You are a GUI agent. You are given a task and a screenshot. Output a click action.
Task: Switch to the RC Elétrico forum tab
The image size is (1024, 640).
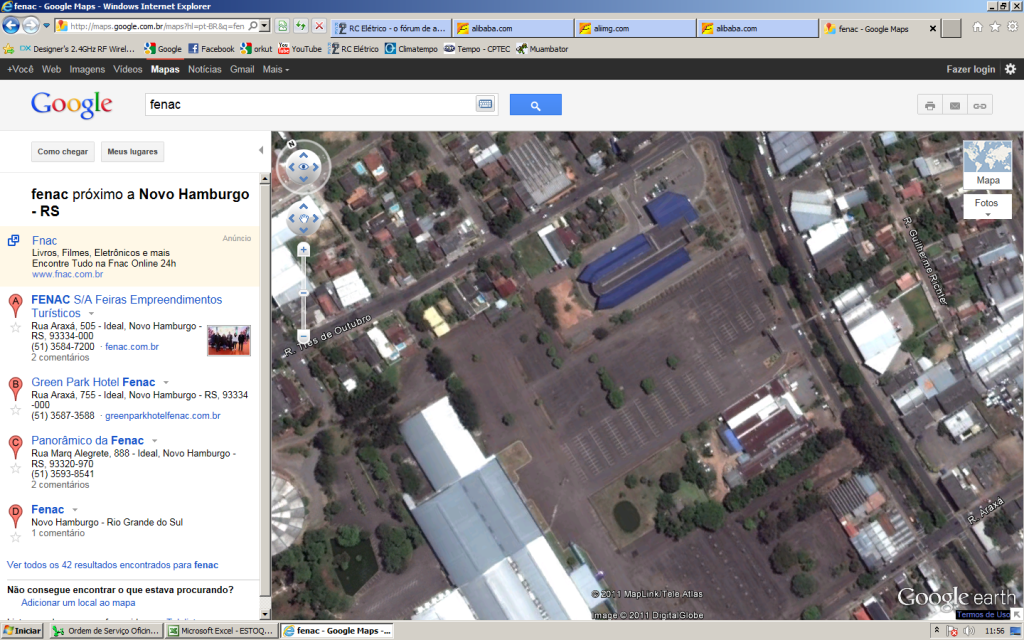click(x=391, y=28)
